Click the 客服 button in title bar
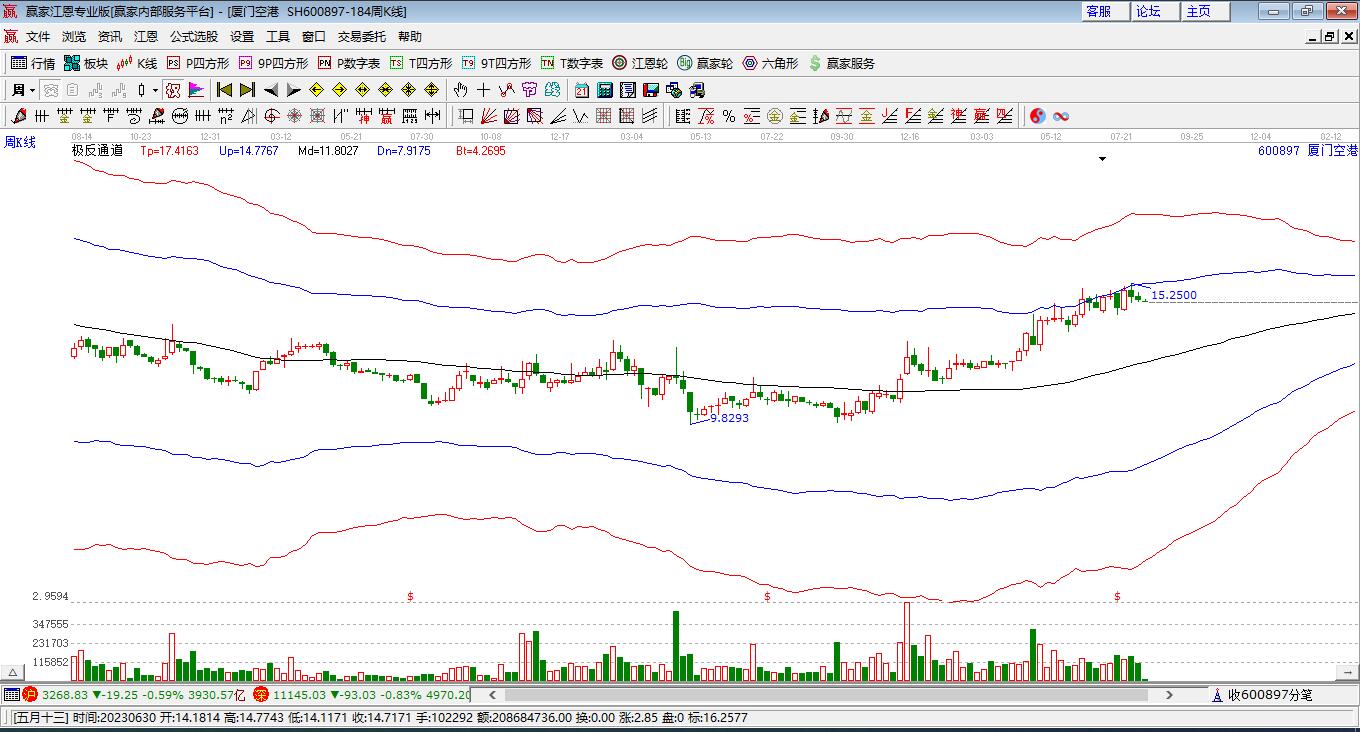 (x=1098, y=11)
